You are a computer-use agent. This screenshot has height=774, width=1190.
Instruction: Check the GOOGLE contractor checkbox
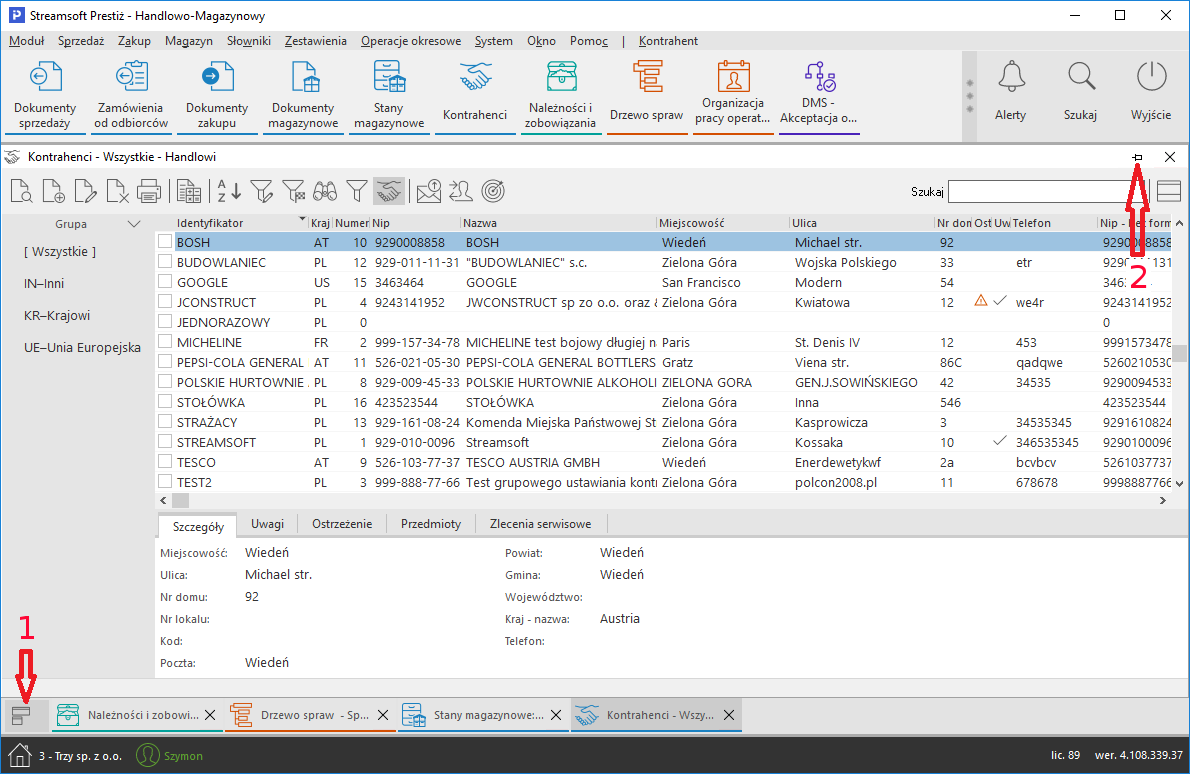click(165, 282)
